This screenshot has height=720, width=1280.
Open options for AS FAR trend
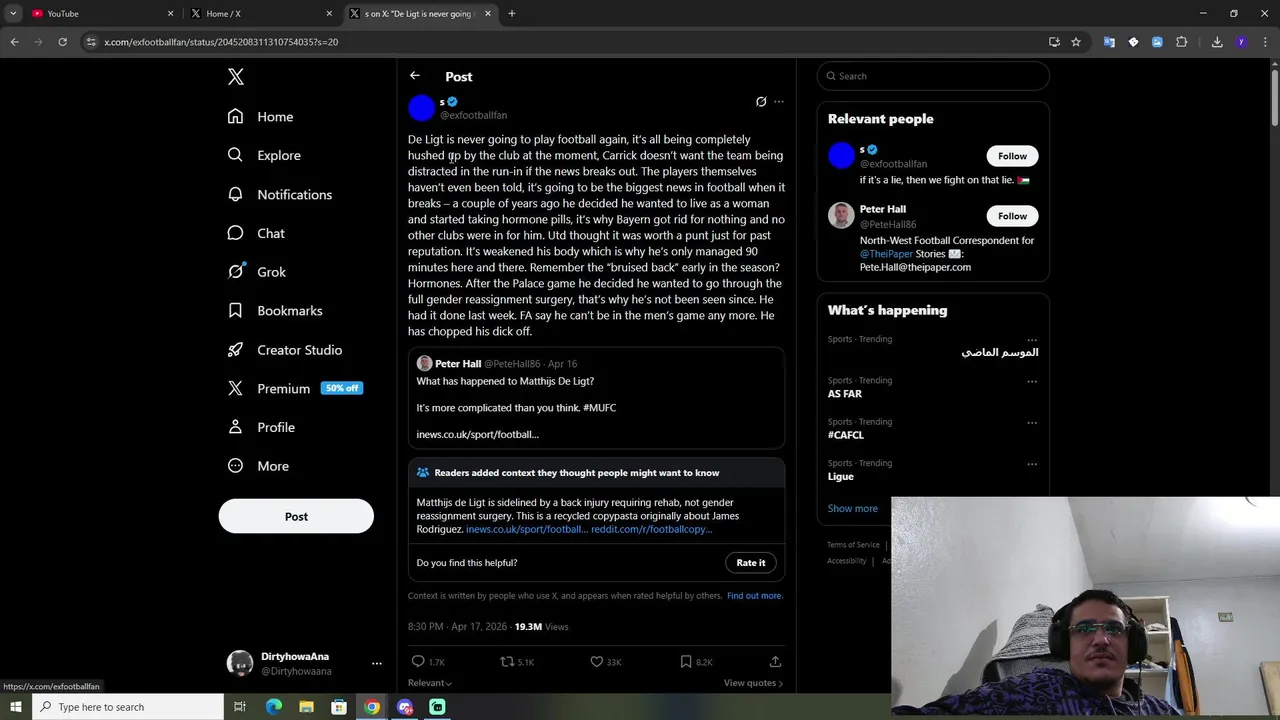point(1032,381)
